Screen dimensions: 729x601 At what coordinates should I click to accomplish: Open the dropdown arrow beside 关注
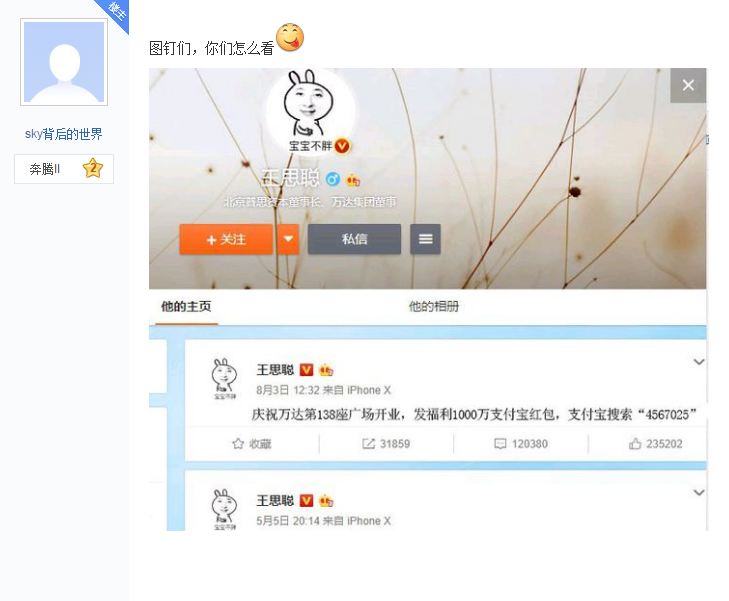288,239
